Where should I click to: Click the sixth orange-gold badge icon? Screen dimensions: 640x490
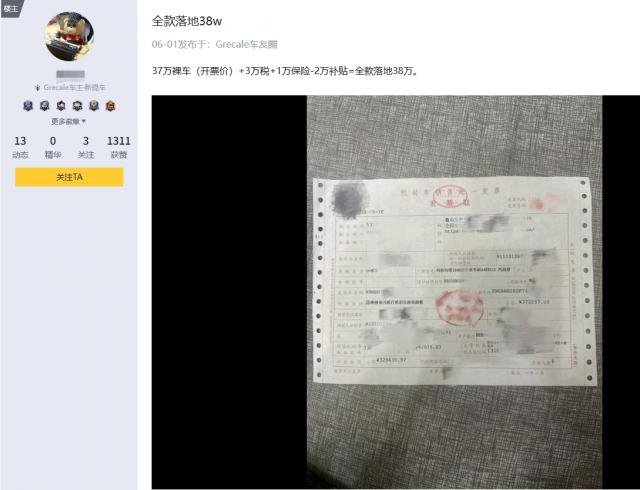(x=110, y=106)
